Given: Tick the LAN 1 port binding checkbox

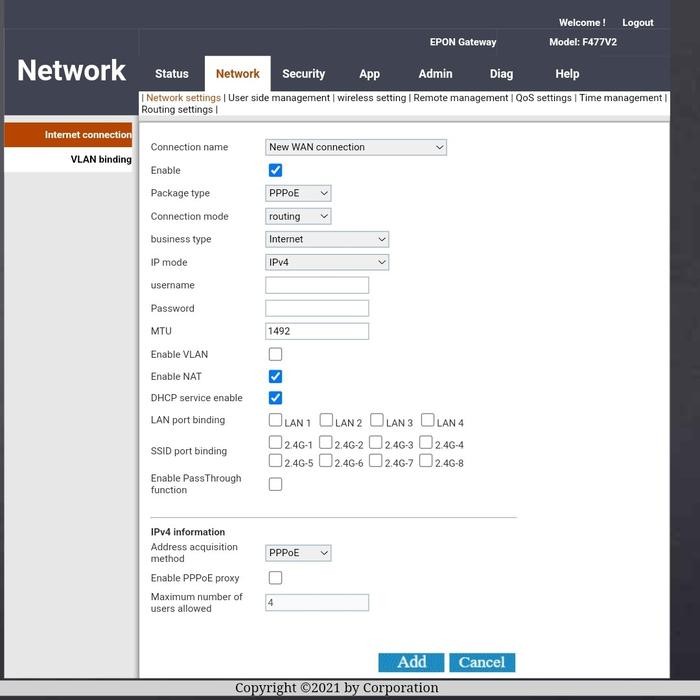Looking at the screenshot, I should pos(275,421).
